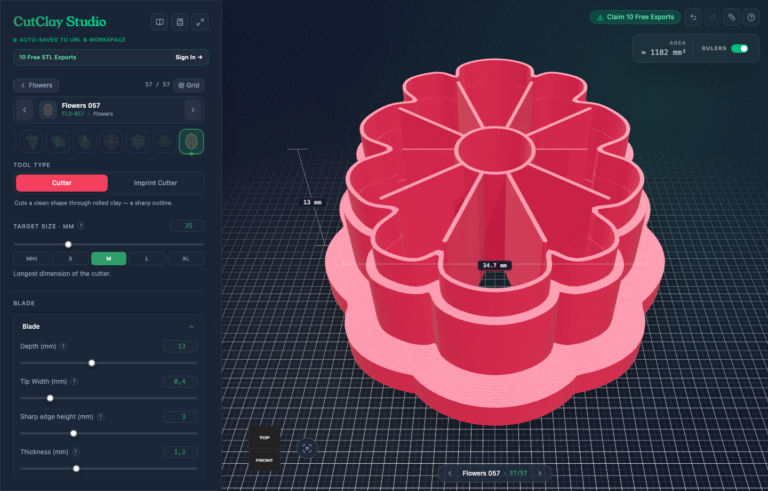Click the 34.7 mm width ruler label
Image resolution: width=768 pixels, height=491 pixels.
(x=495, y=266)
